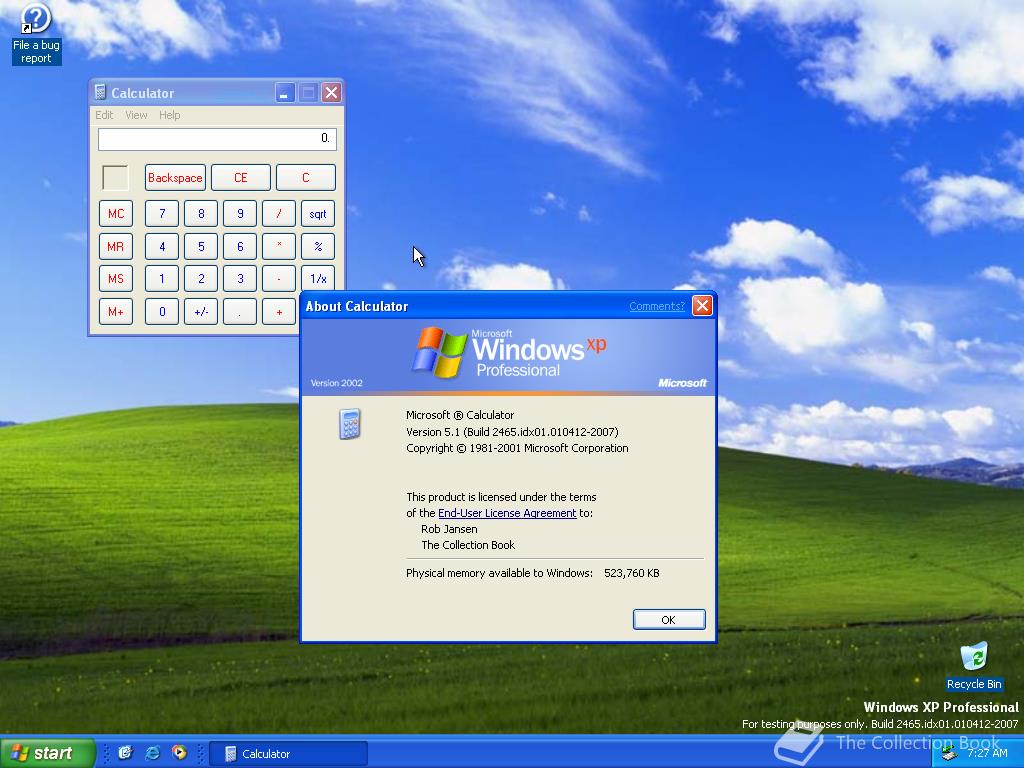Click the '523,760 KB' memory value

632,573
